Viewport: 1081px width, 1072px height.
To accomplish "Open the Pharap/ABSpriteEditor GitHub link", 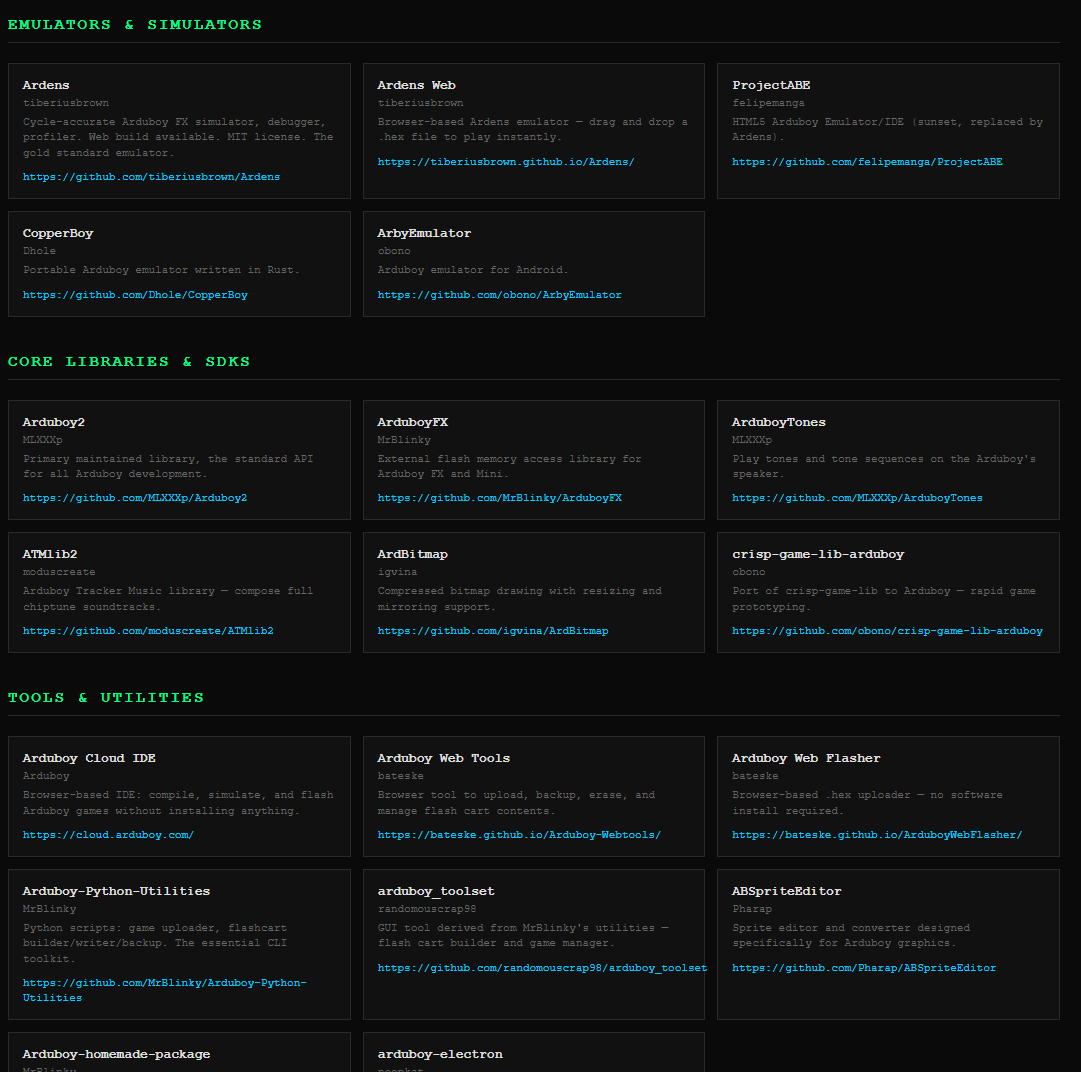I will [x=863, y=968].
